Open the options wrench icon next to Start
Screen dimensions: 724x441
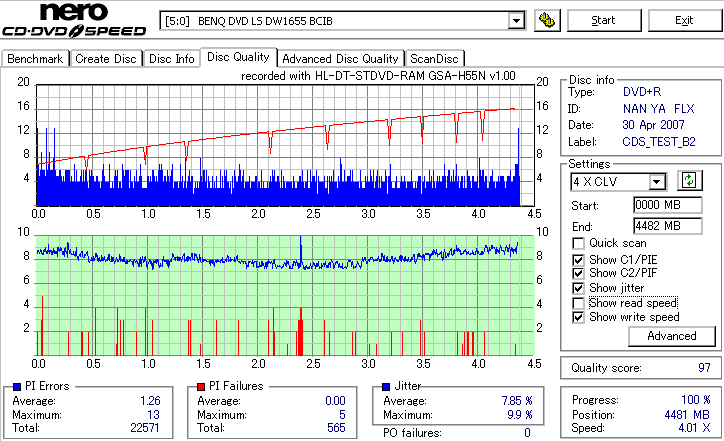coord(547,20)
